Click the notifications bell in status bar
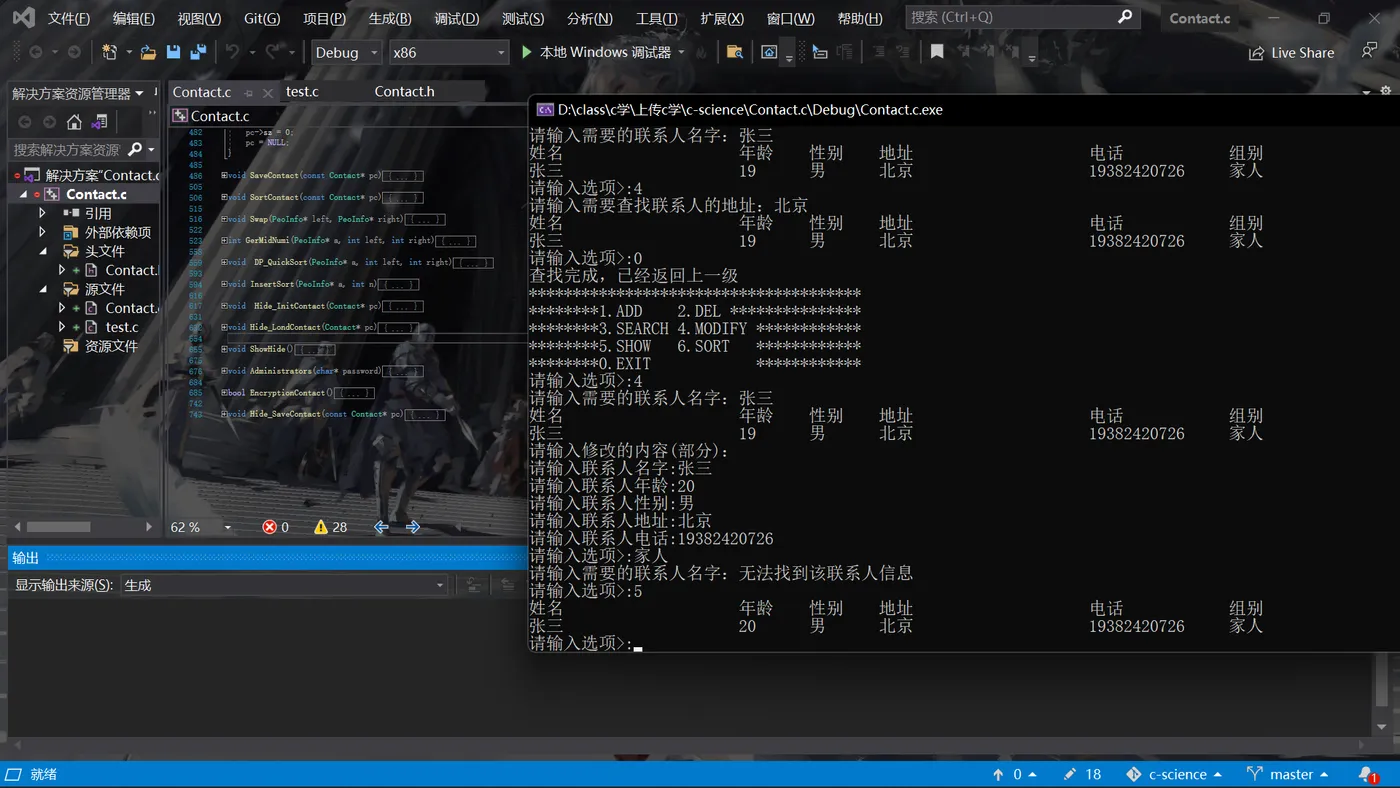The width and height of the screenshot is (1400, 788). click(1368, 774)
